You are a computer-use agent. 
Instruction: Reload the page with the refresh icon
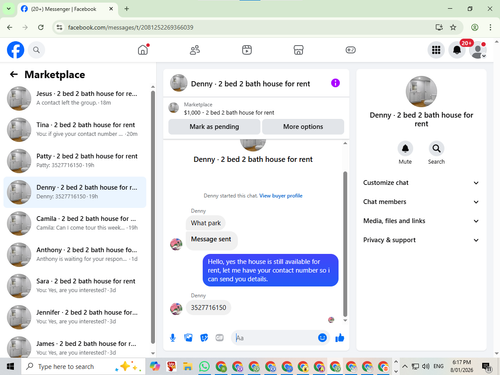41,27
